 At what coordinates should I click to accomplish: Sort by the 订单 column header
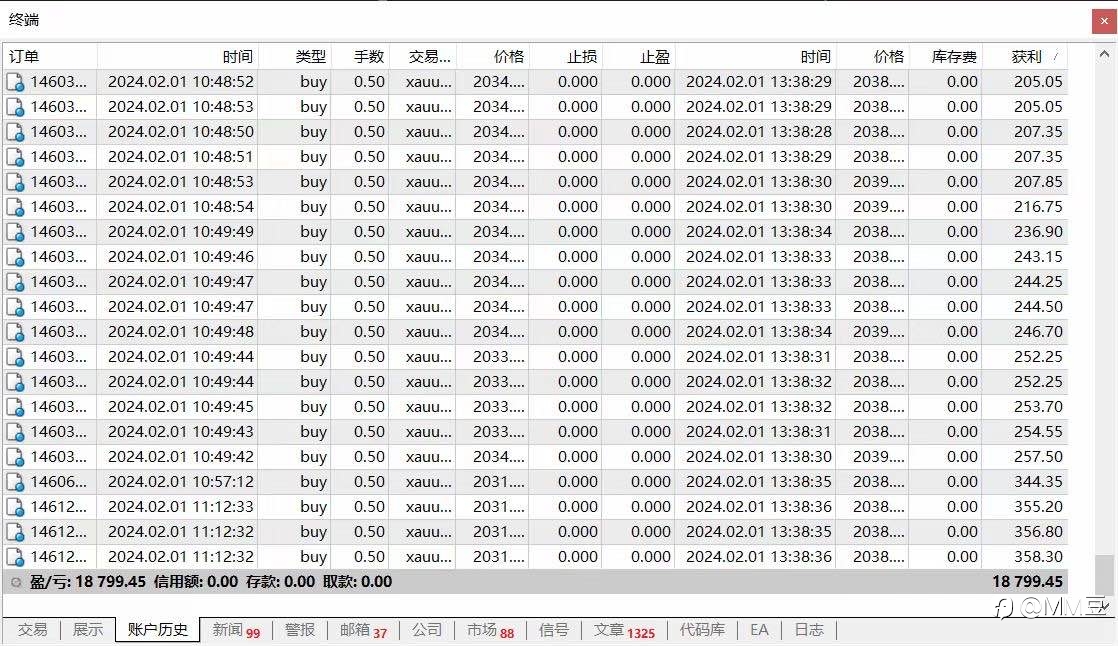pos(50,56)
